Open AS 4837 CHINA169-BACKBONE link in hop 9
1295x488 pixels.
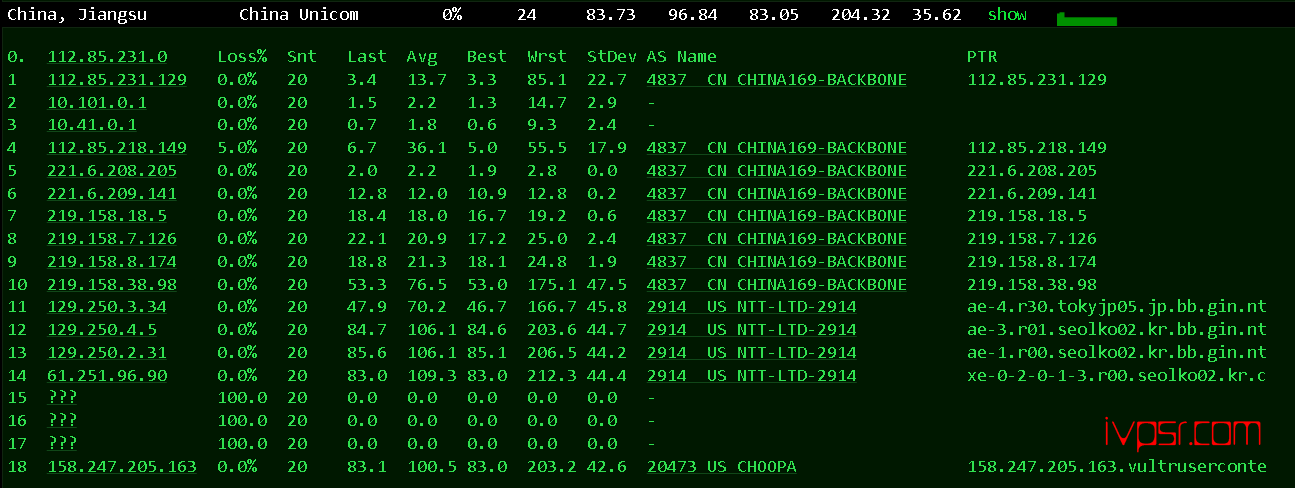click(x=777, y=262)
